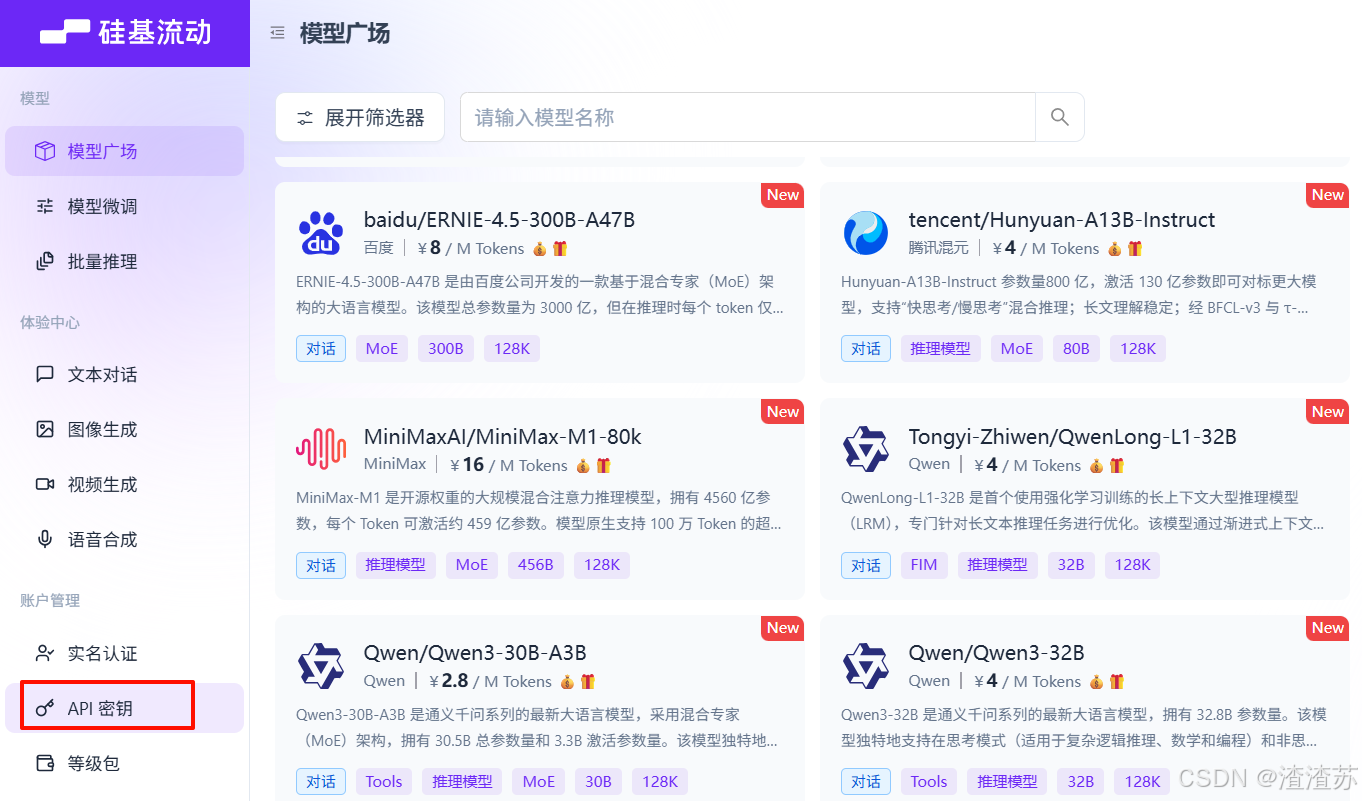The width and height of the screenshot is (1362, 801).
Task: Collapse sidebar using menu fold icon
Action: click(277, 33)
